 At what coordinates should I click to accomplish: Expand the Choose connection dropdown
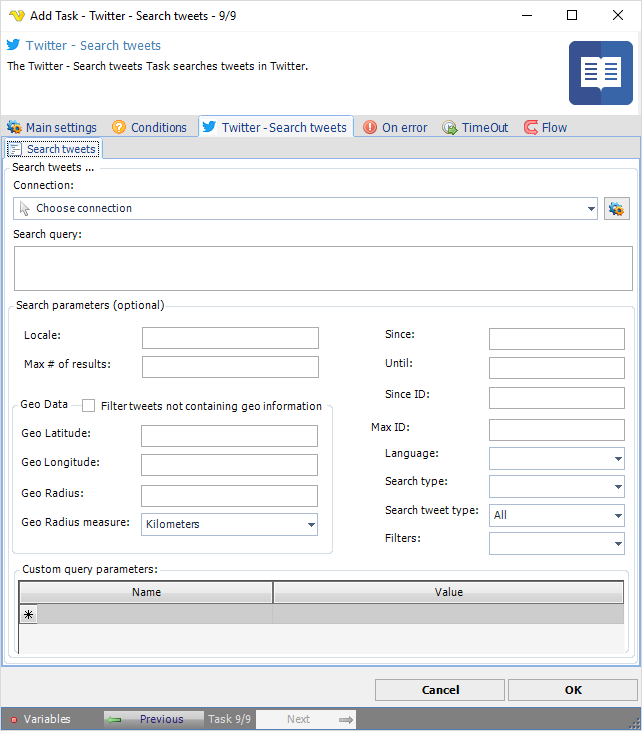[x=592, y=209]
